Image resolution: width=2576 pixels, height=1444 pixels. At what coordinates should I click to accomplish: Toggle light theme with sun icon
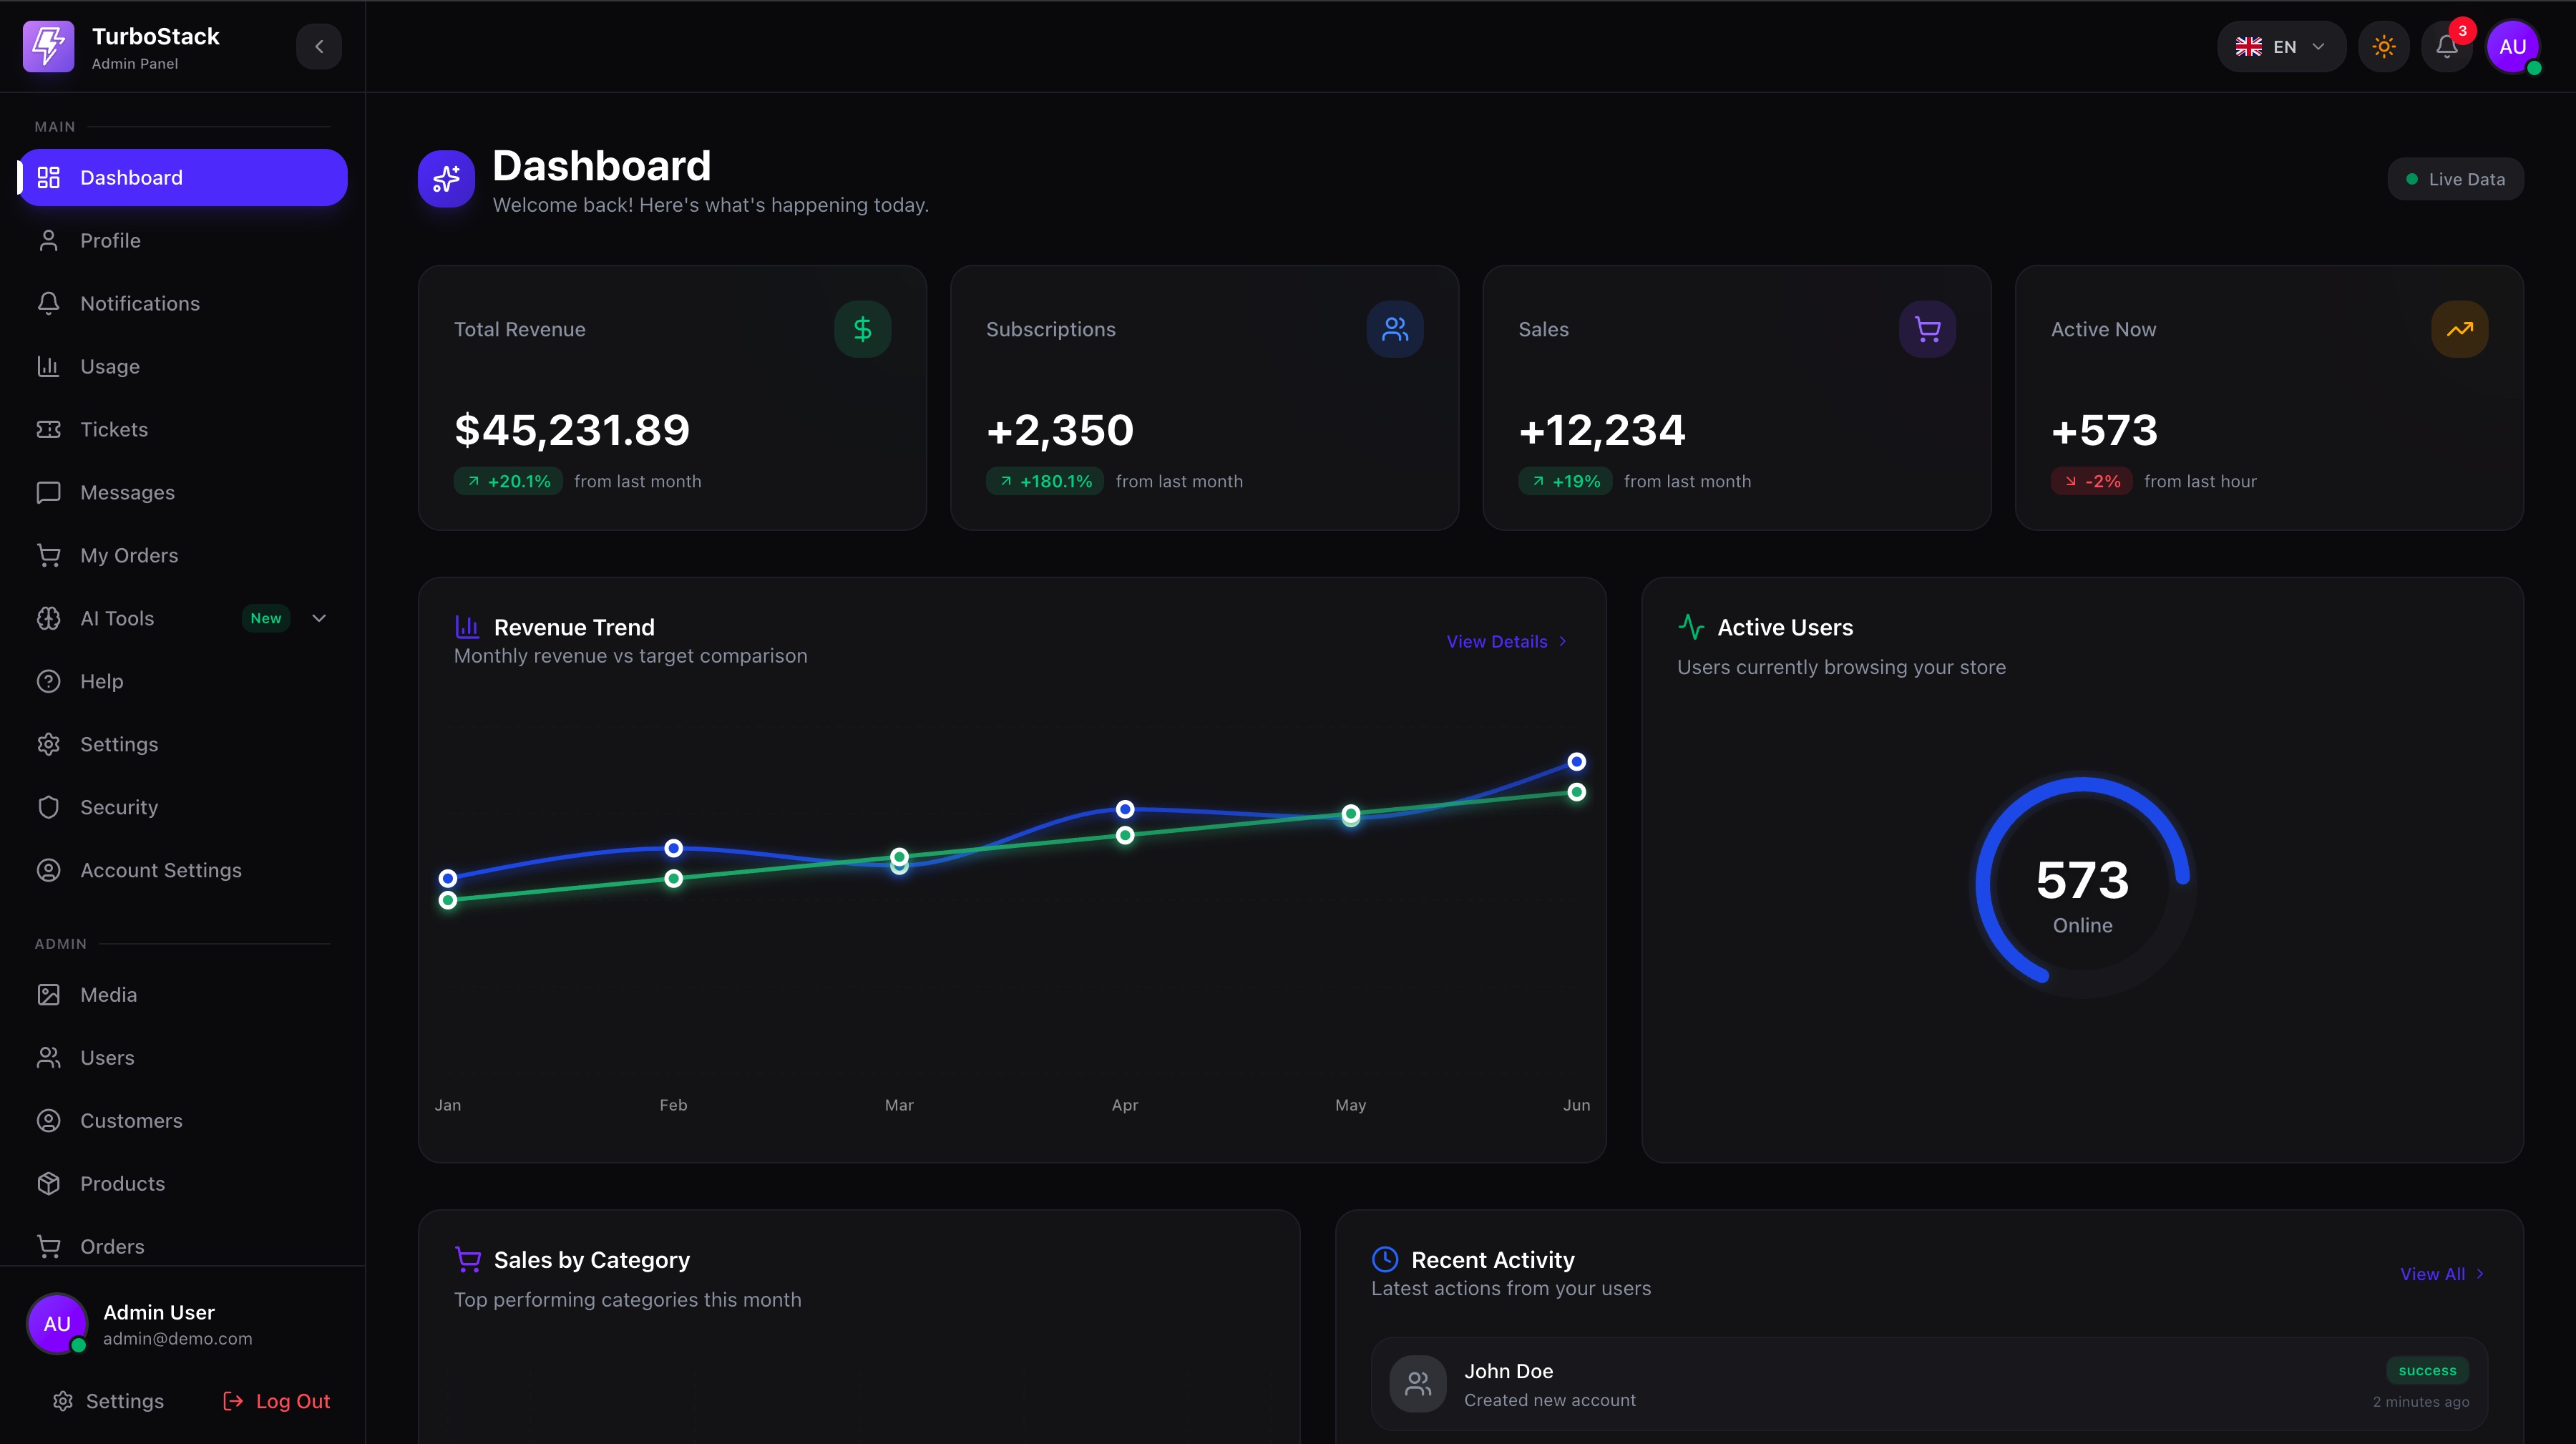tap(2383, 47)
